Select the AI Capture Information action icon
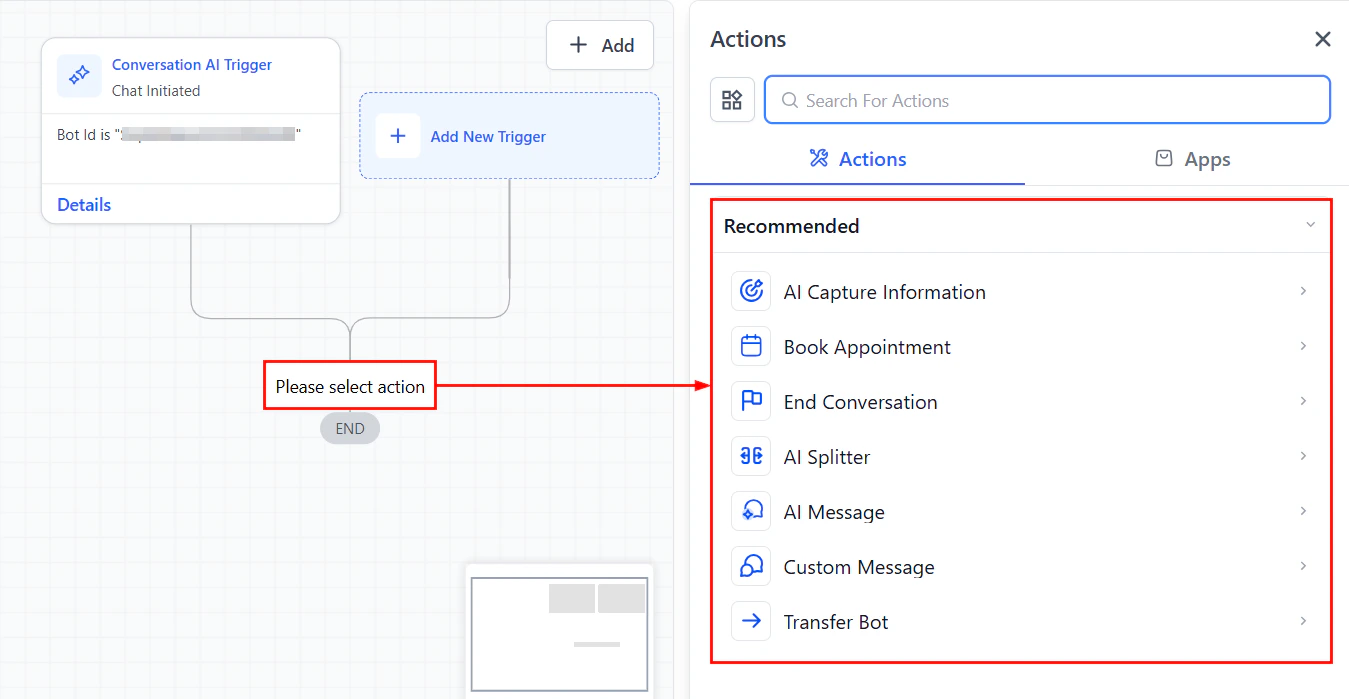This screenshot has height=699, width=1349. click(751, 291)
